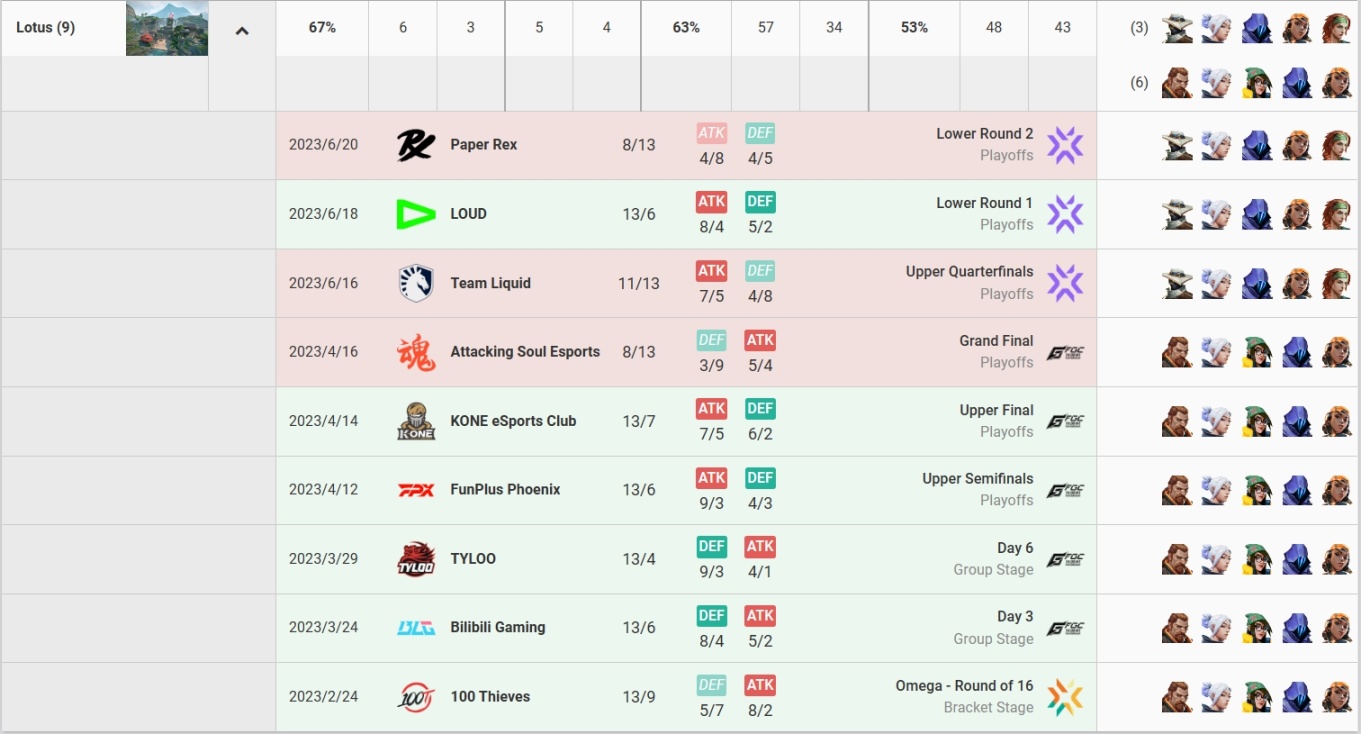Click Breach agent icon in Attacking Soul row
Image resolution: width=1361 pixels, height=734 pixels.
click(1177, 352)
